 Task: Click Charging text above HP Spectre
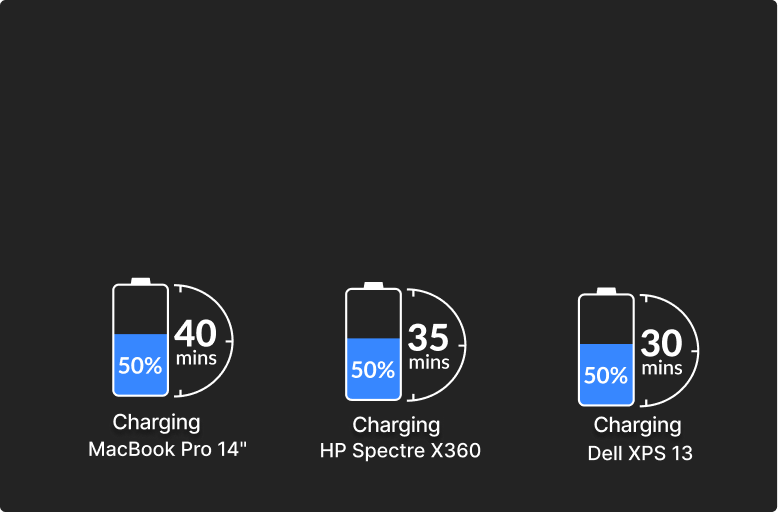396,426
